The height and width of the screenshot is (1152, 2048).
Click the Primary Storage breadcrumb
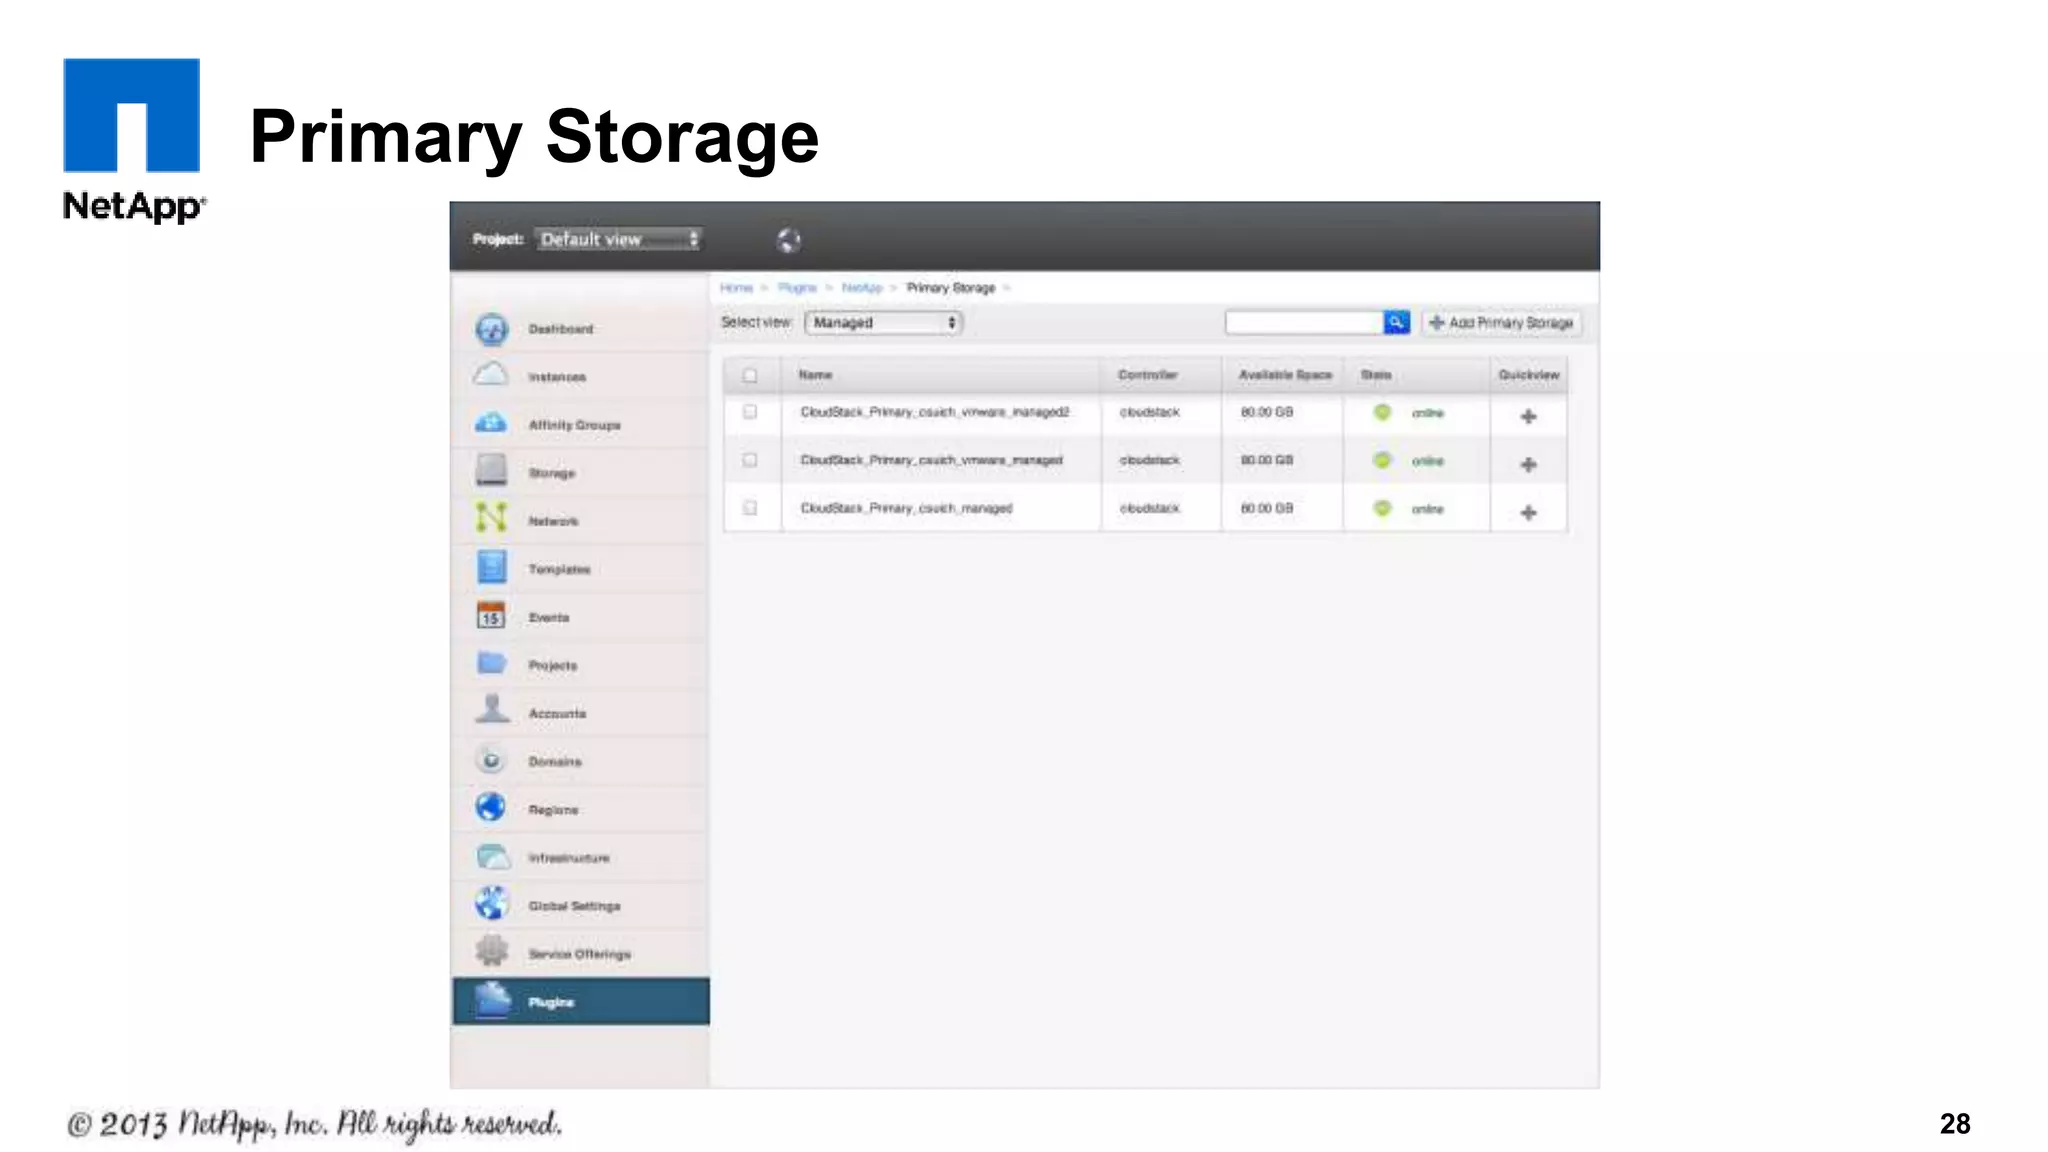click(x=951, y=288)
